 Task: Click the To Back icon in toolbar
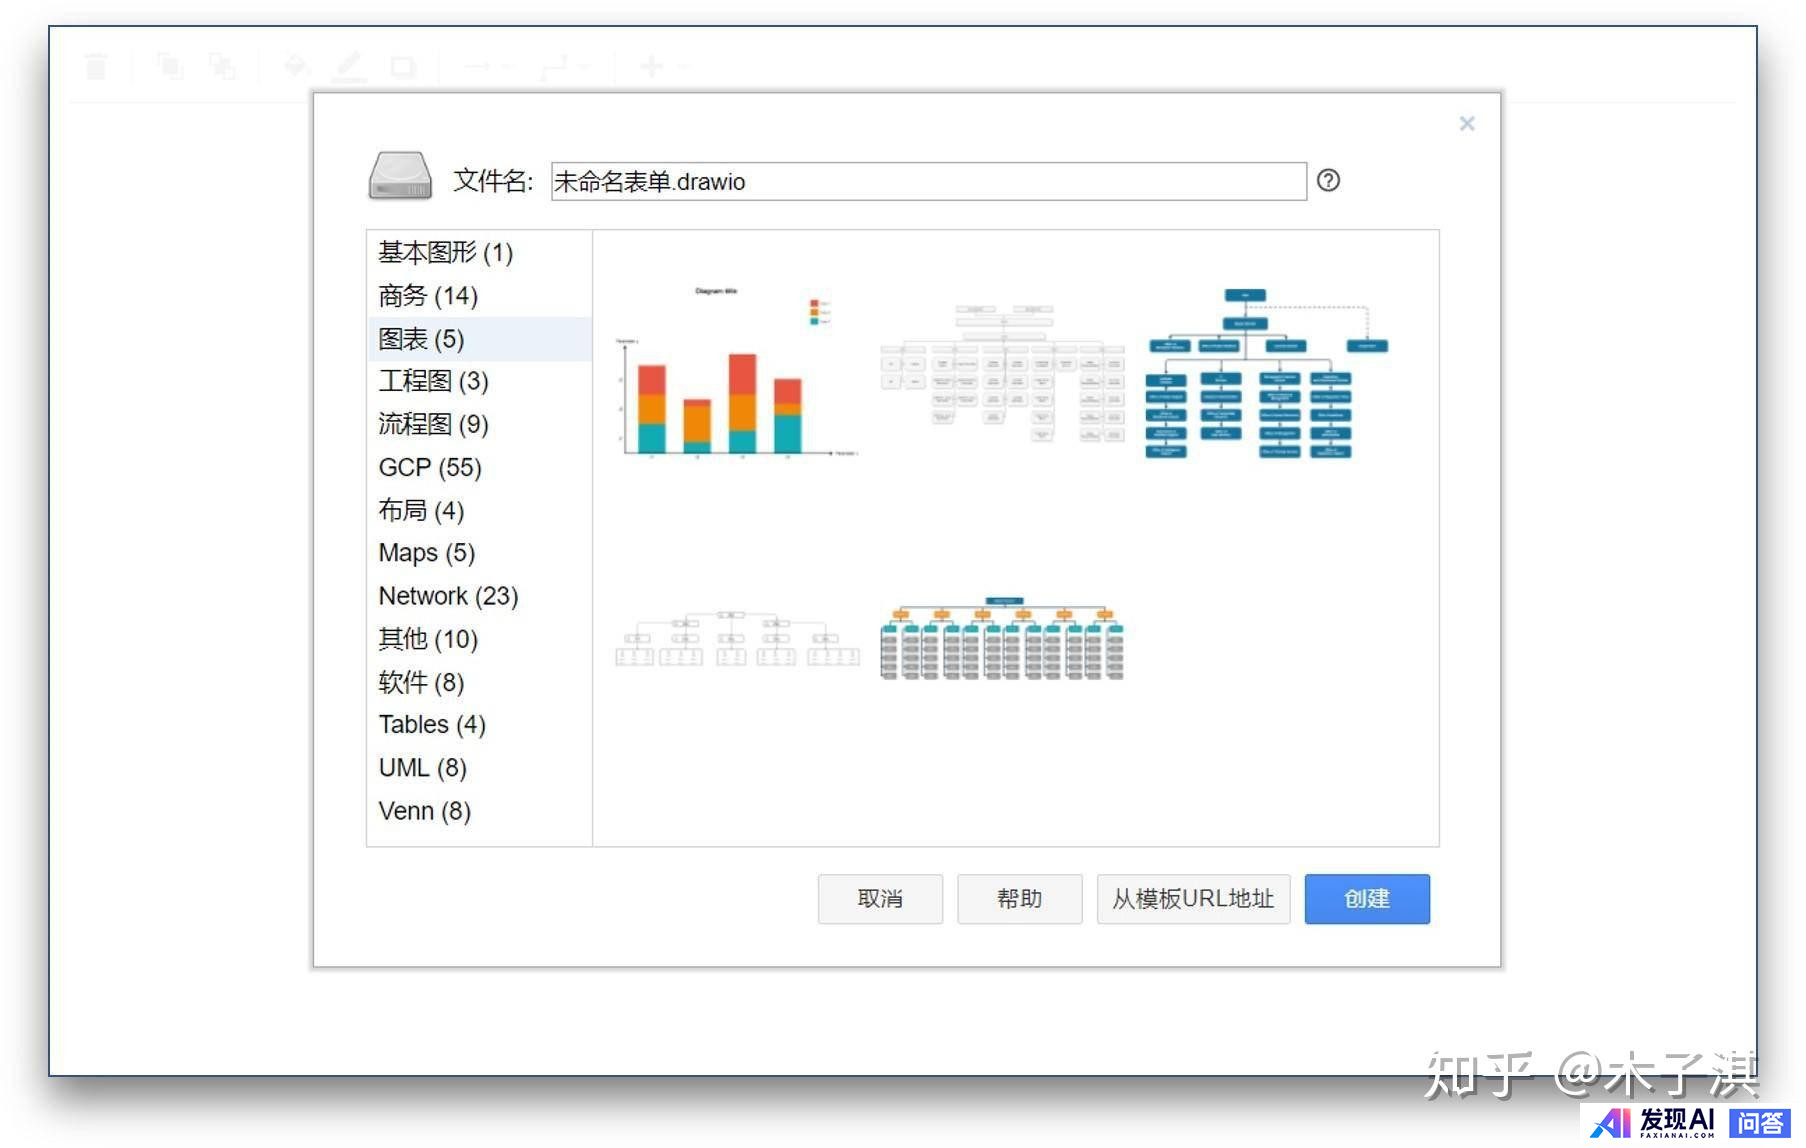pyautogui.click(x=222, y=67)
